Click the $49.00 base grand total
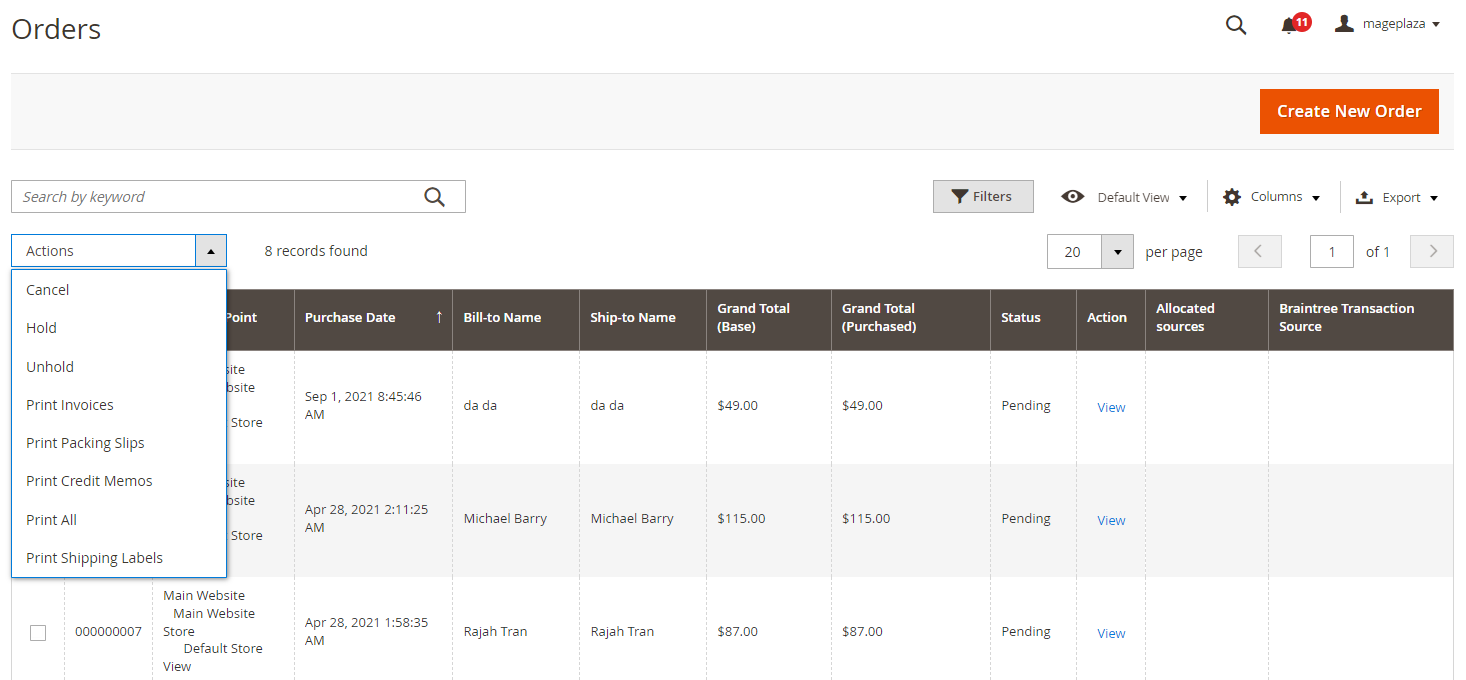Image resolution: width=1466 pixels, height=680 pixels. (737, 405)
